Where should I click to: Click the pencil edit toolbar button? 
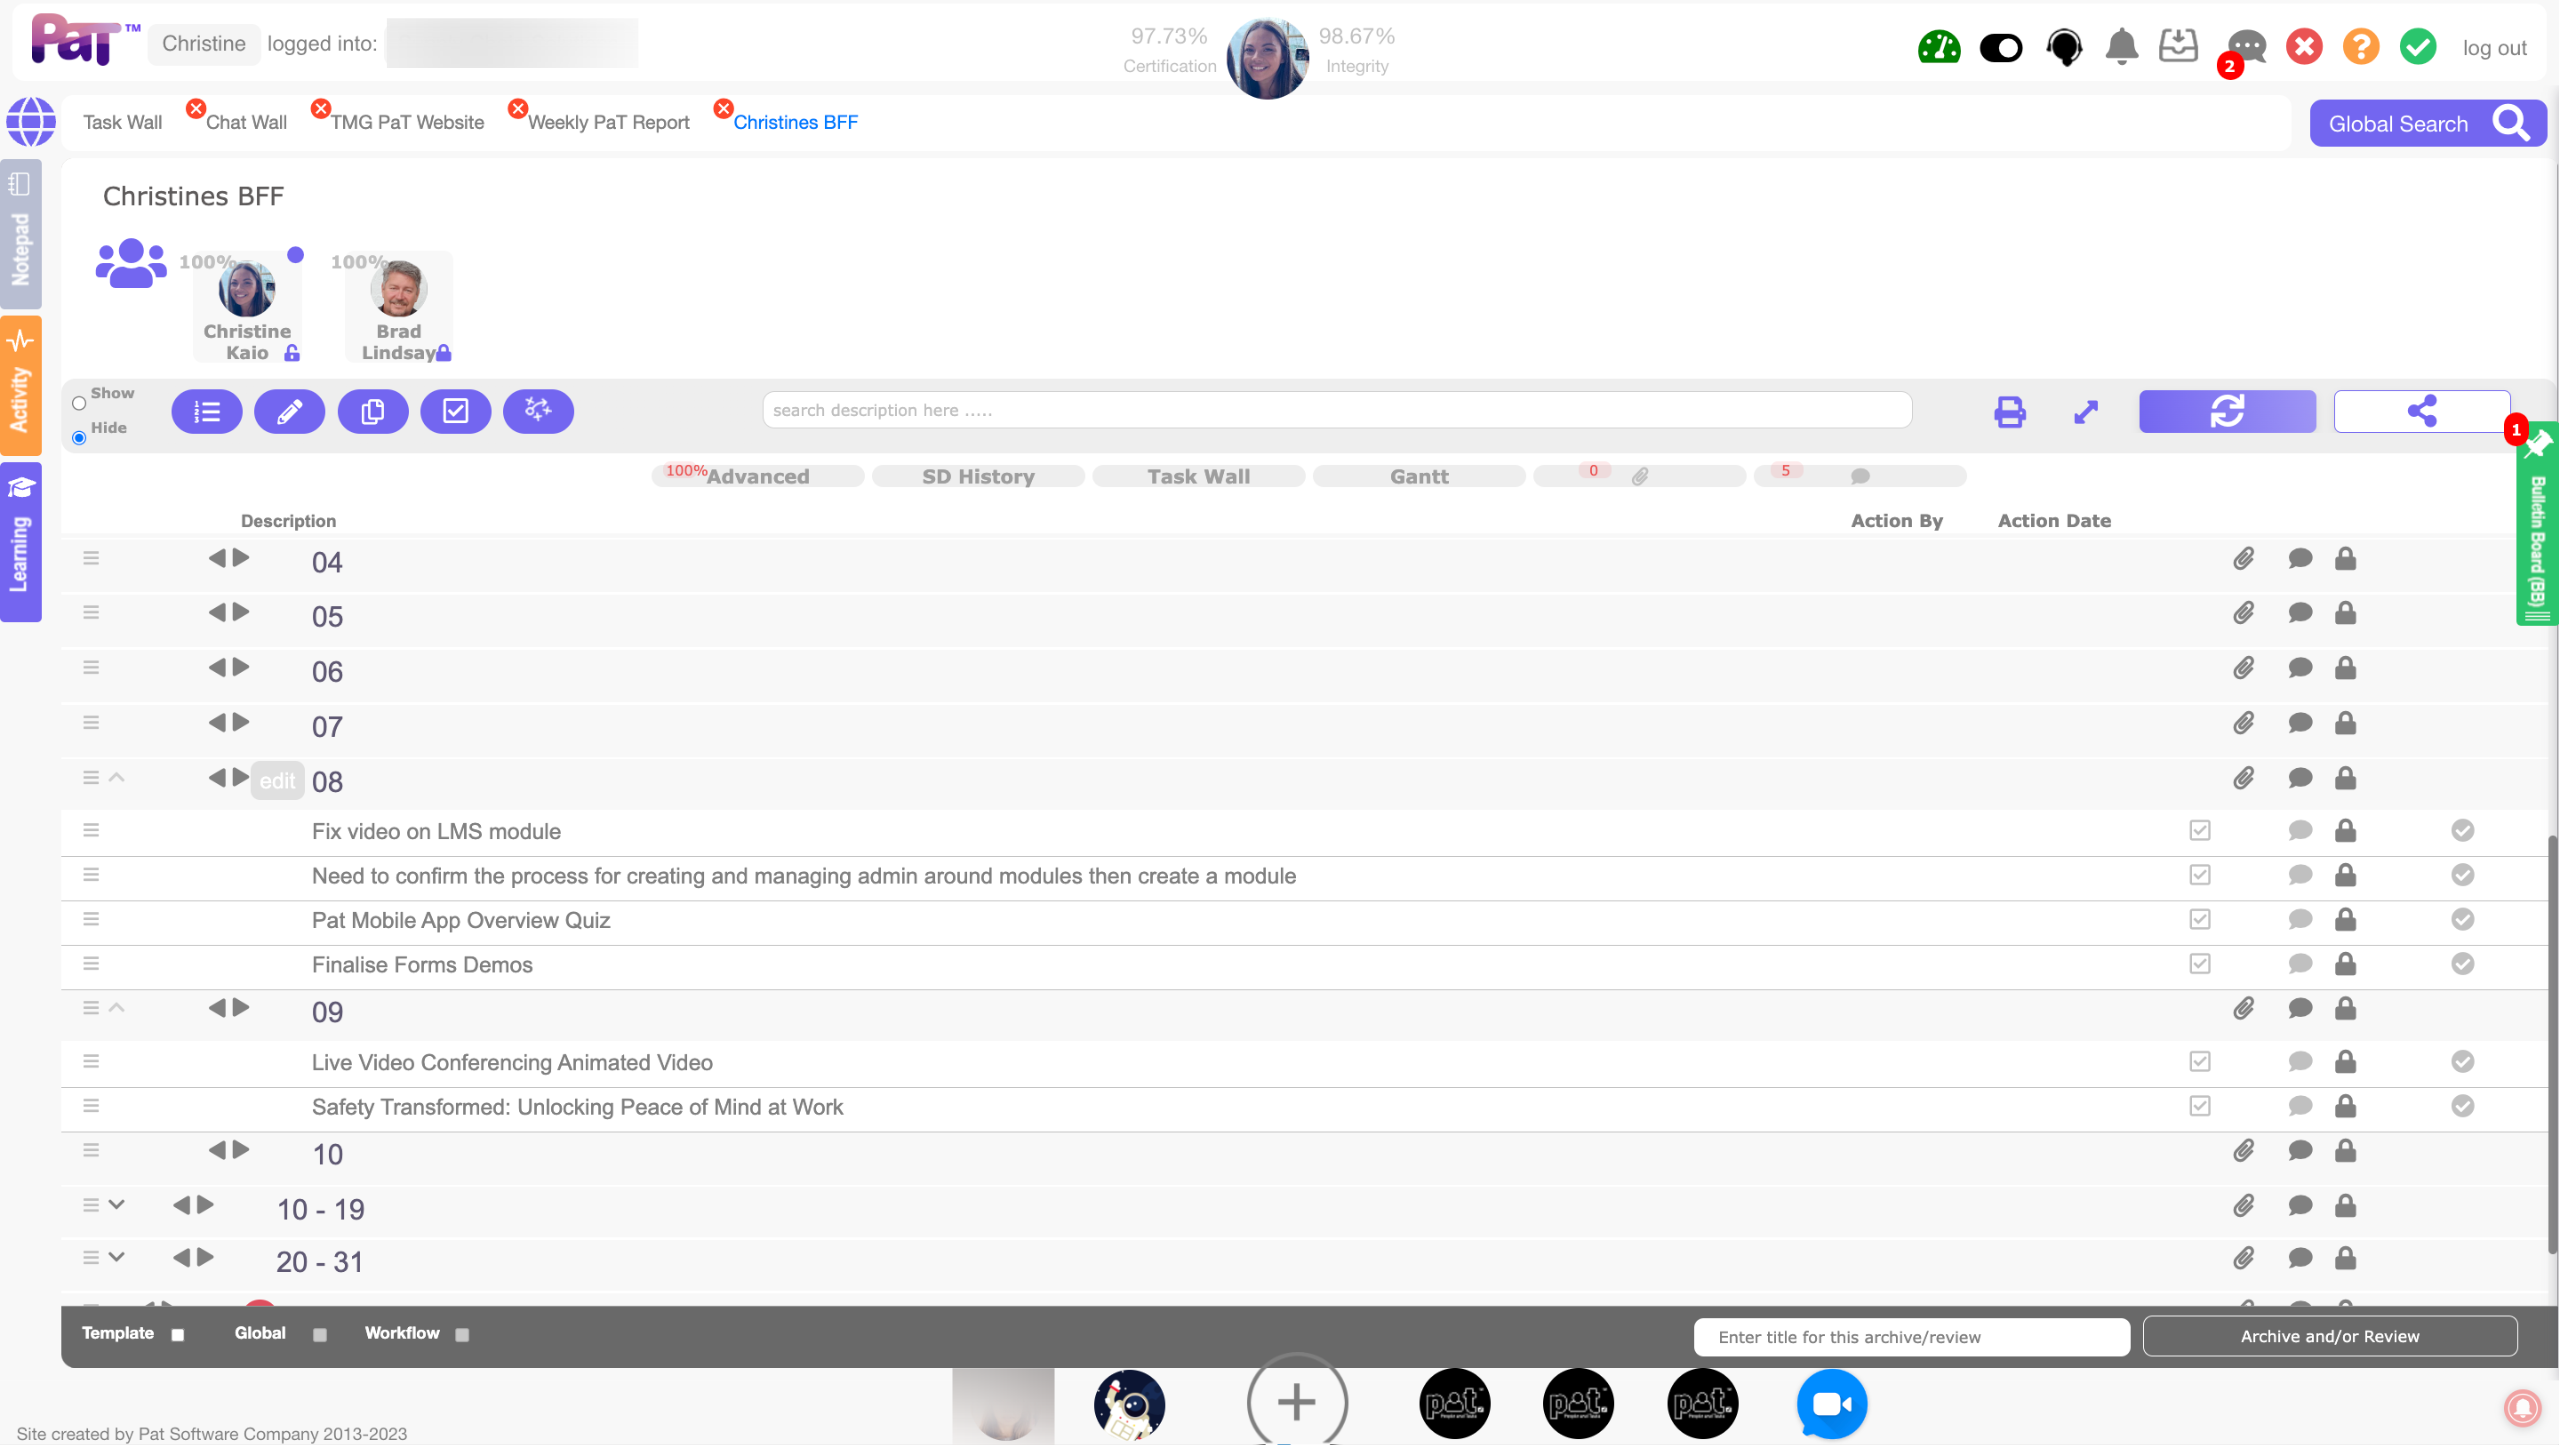[x=289, y=412]
